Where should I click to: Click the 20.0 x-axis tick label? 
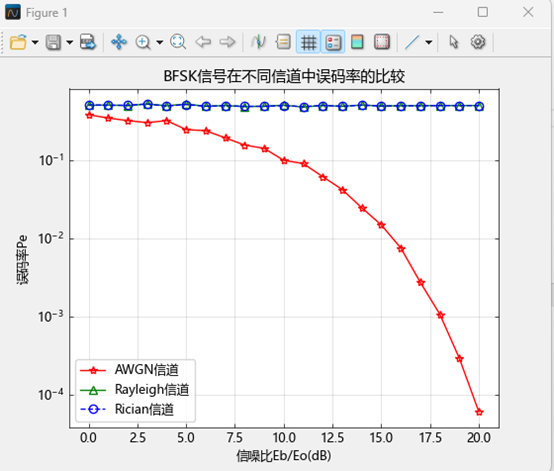pyautogui.click(x=479, y=438)
